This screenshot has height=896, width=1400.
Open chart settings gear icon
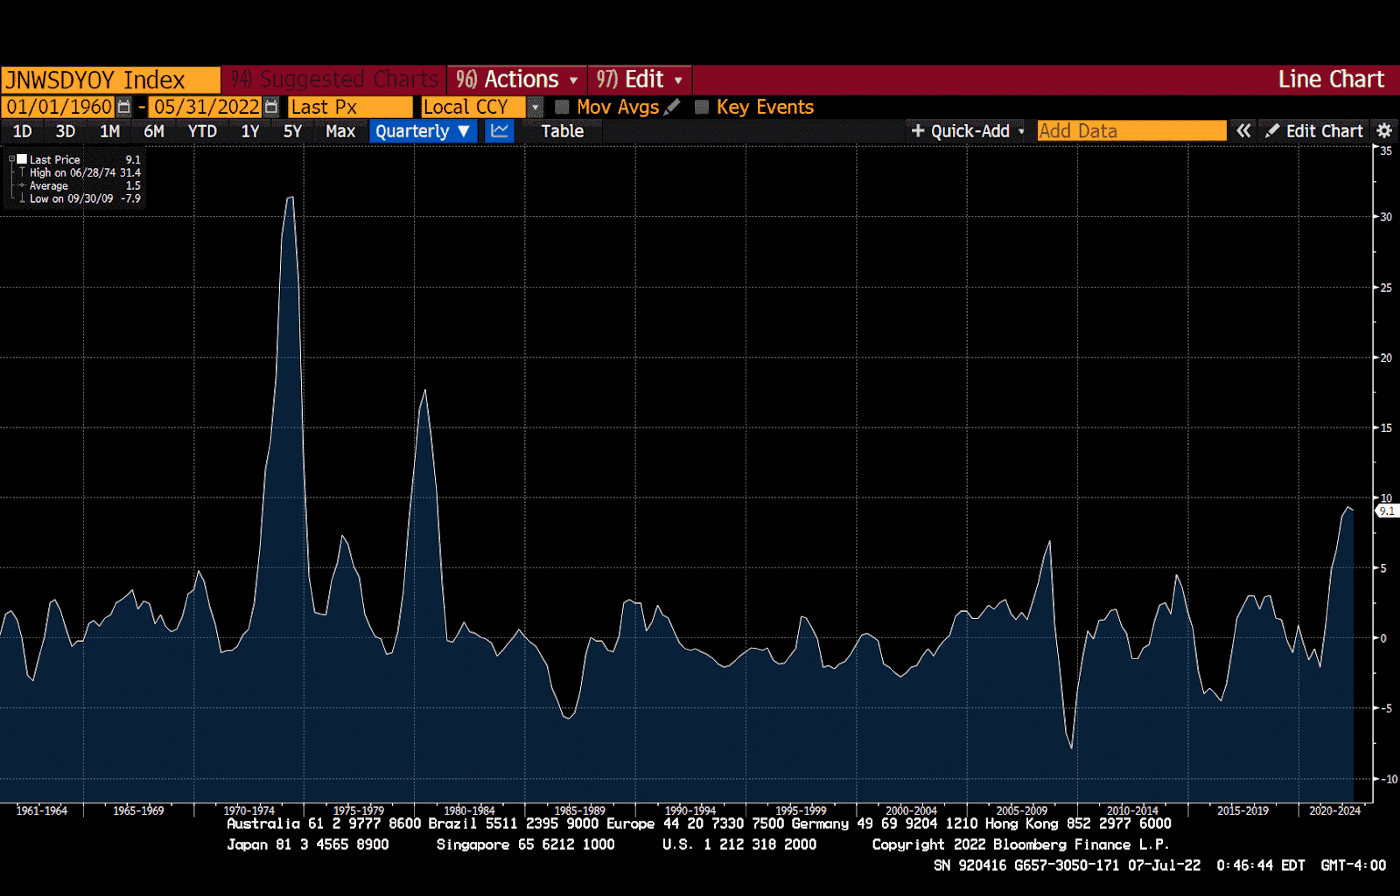(1385, 131)
